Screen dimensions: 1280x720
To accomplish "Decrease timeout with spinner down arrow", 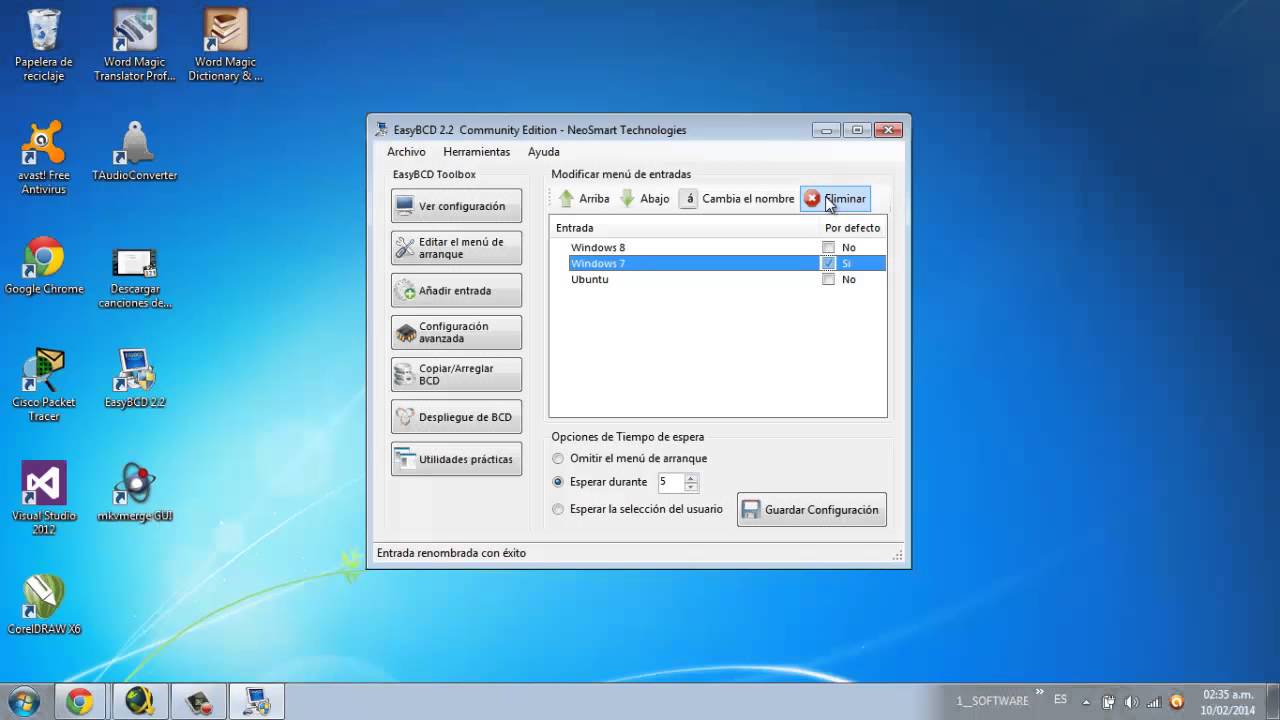I will pos(690,486).
